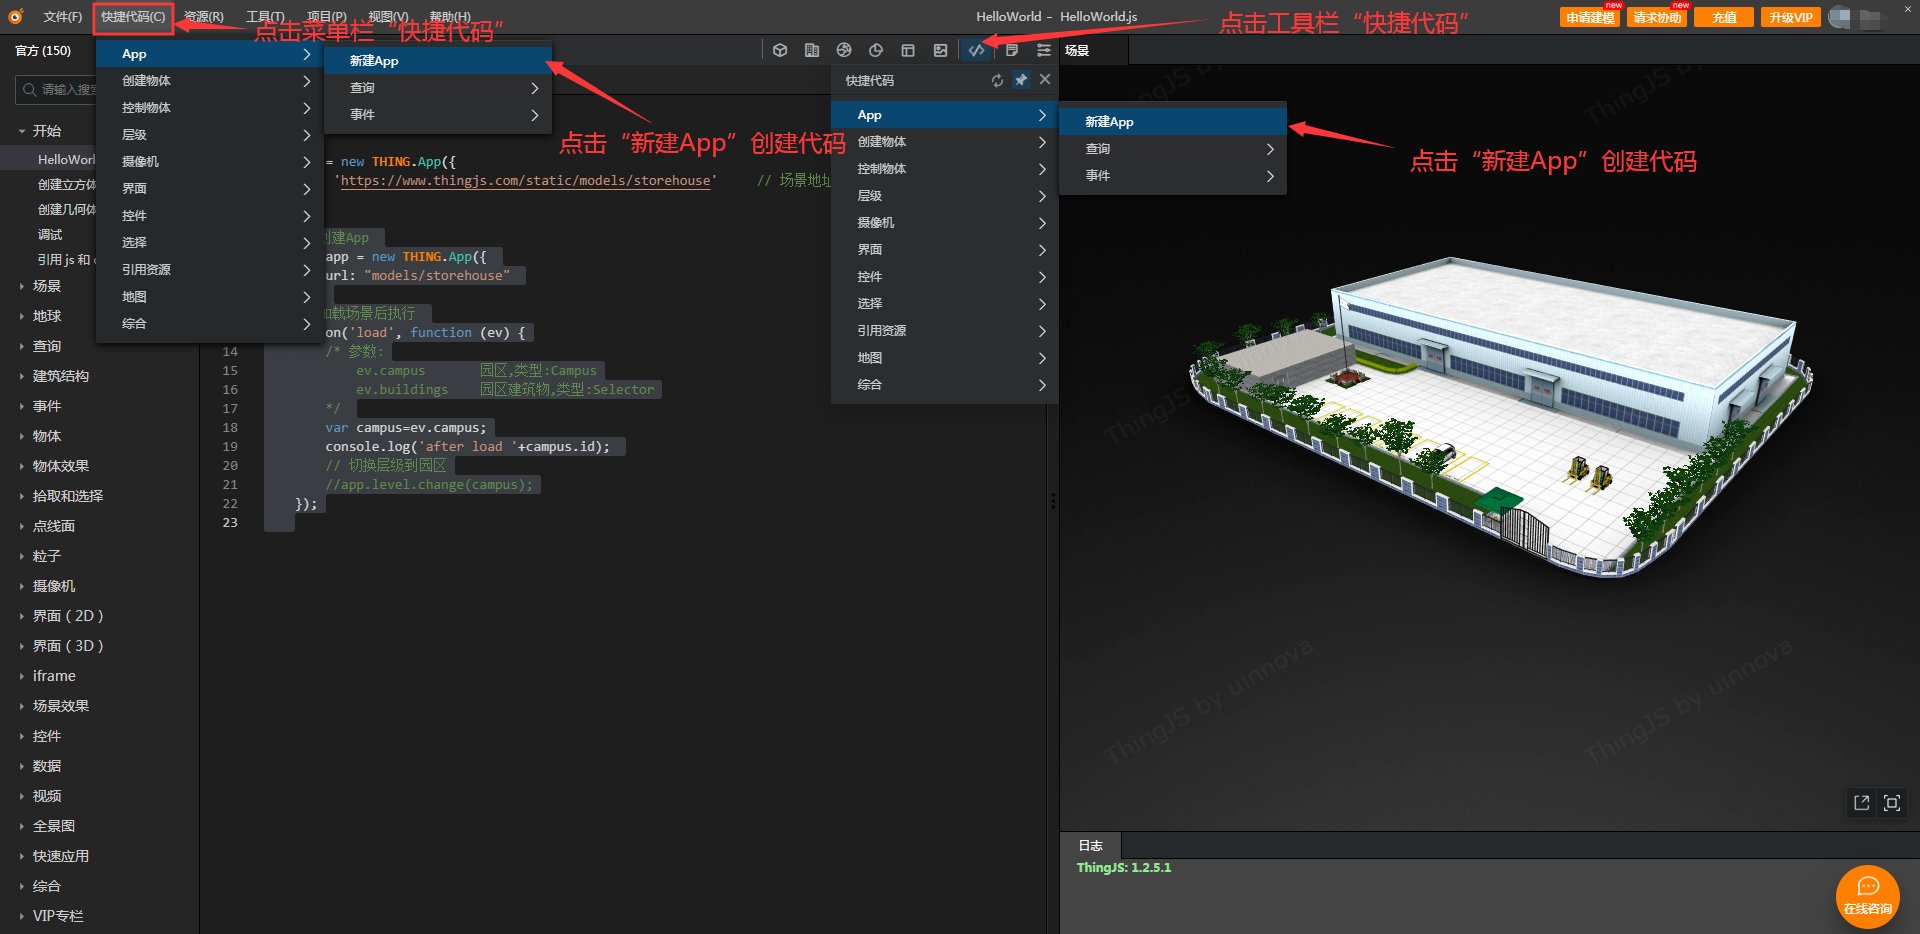The image size is (1920, 934).
Task: Open the map globe toolbar icon
Action: point(843,50)
